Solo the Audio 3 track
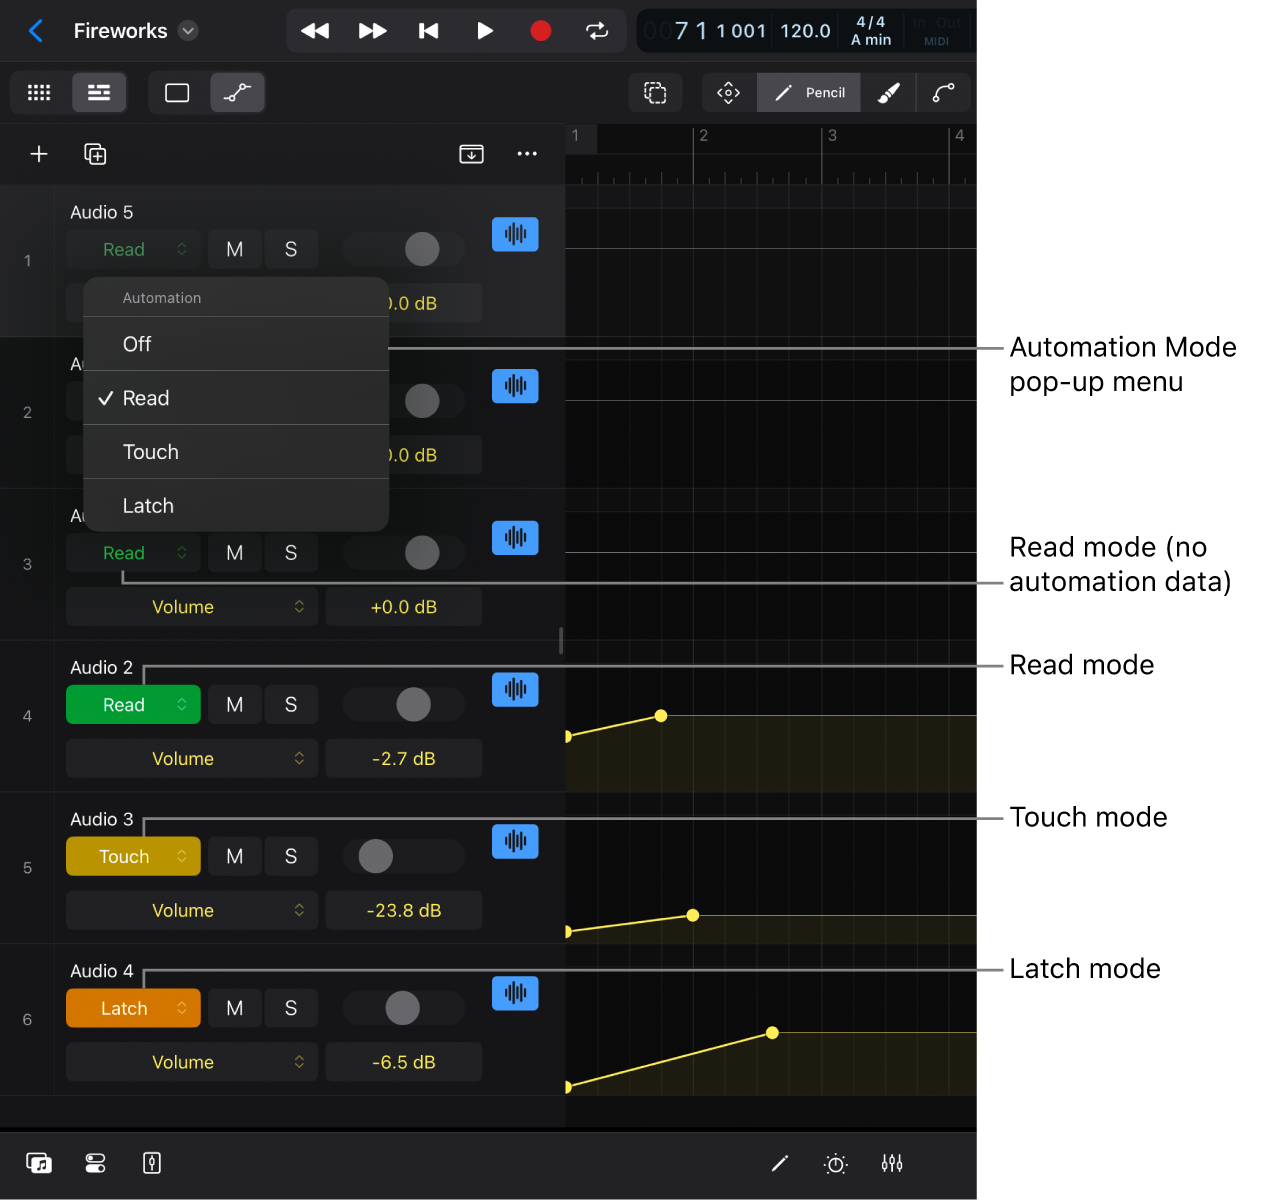The height and width of the screenshot is (1200, 1272). tap(291, 856)
